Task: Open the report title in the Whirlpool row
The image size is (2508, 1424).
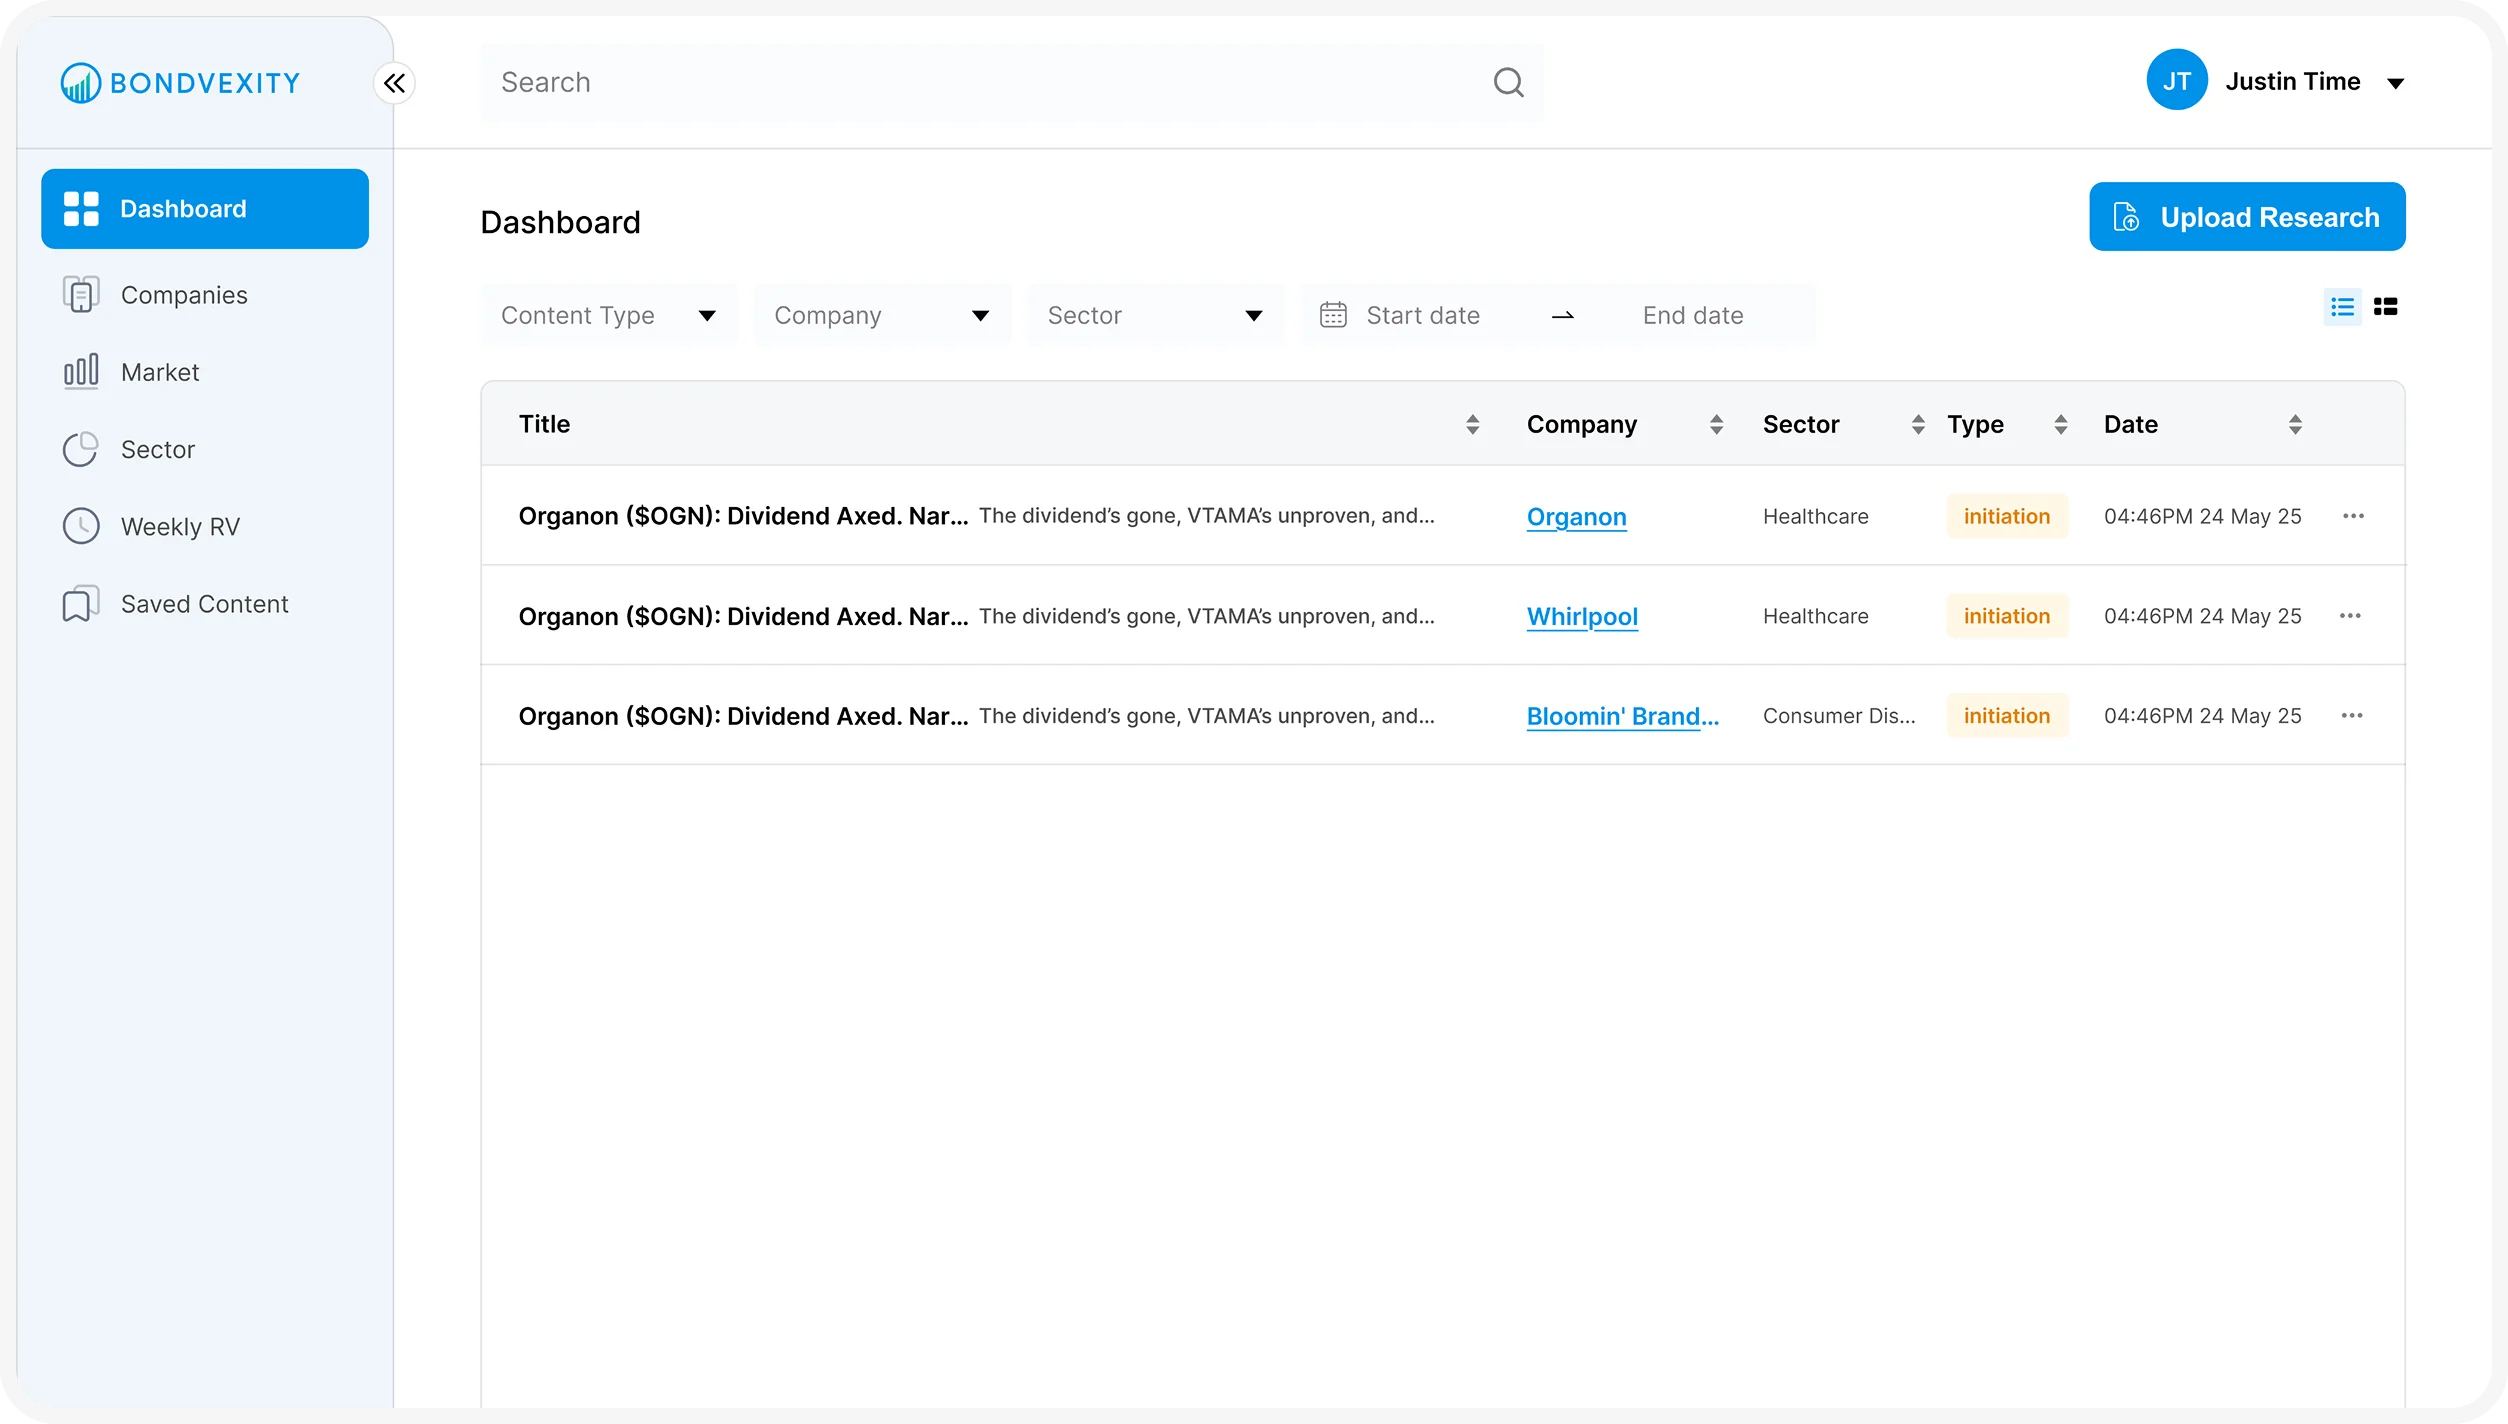Action: 743,616
